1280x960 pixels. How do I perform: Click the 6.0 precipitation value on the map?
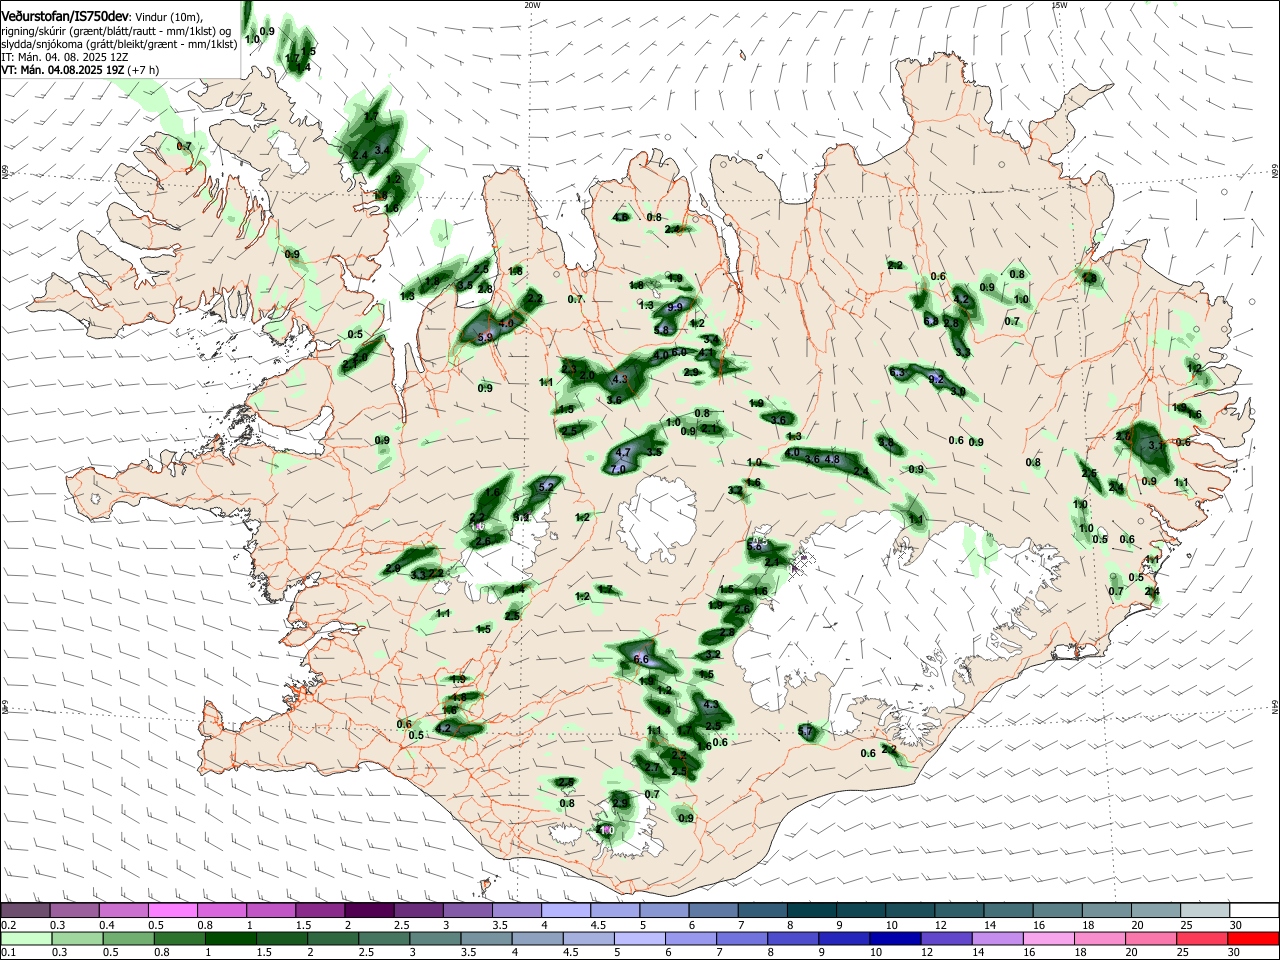click(679, 352)
